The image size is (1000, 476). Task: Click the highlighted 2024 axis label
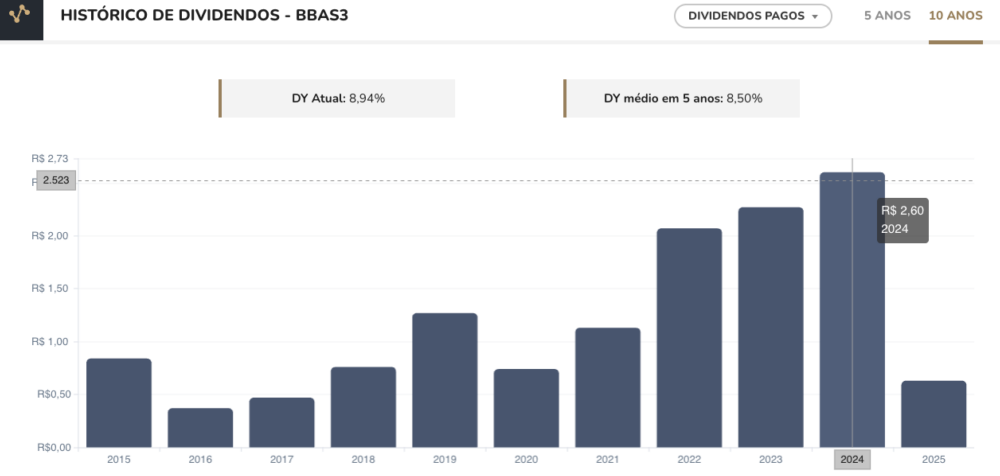pos(852,459)
